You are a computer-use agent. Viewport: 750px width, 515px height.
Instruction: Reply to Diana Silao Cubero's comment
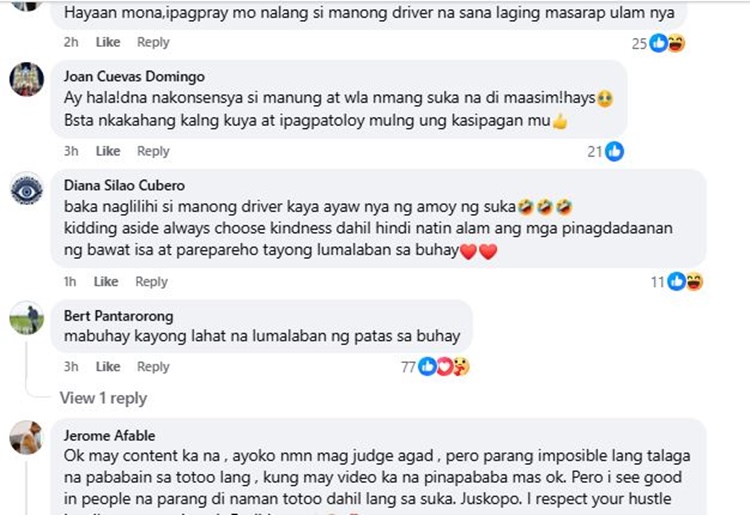click(x=151, y=282)
